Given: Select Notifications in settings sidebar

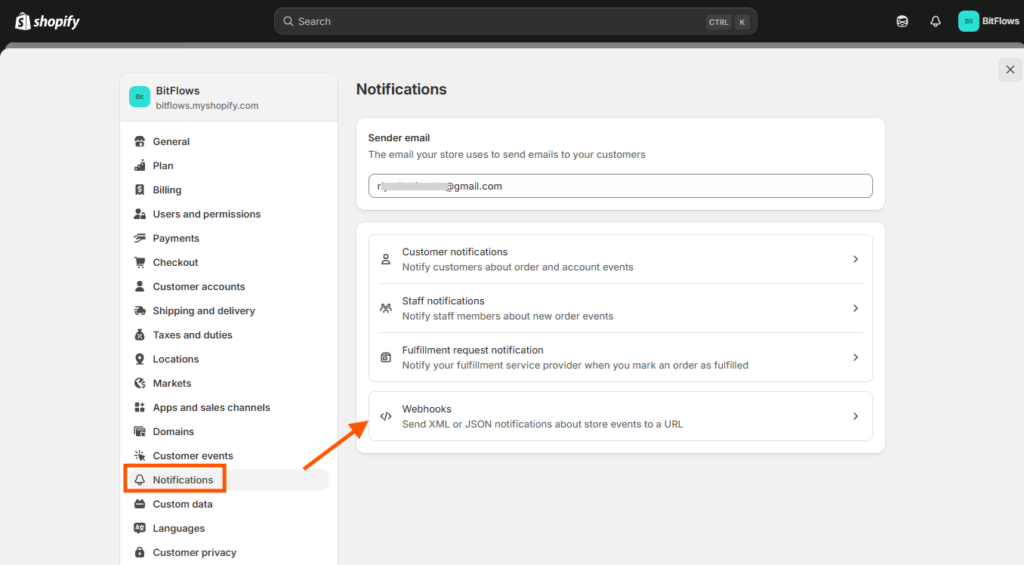Looking at the screenshot, I should coord(183,480).
